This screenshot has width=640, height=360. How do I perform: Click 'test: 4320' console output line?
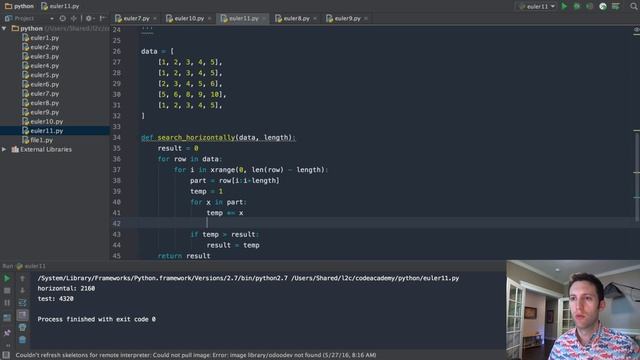click(56, 299)
